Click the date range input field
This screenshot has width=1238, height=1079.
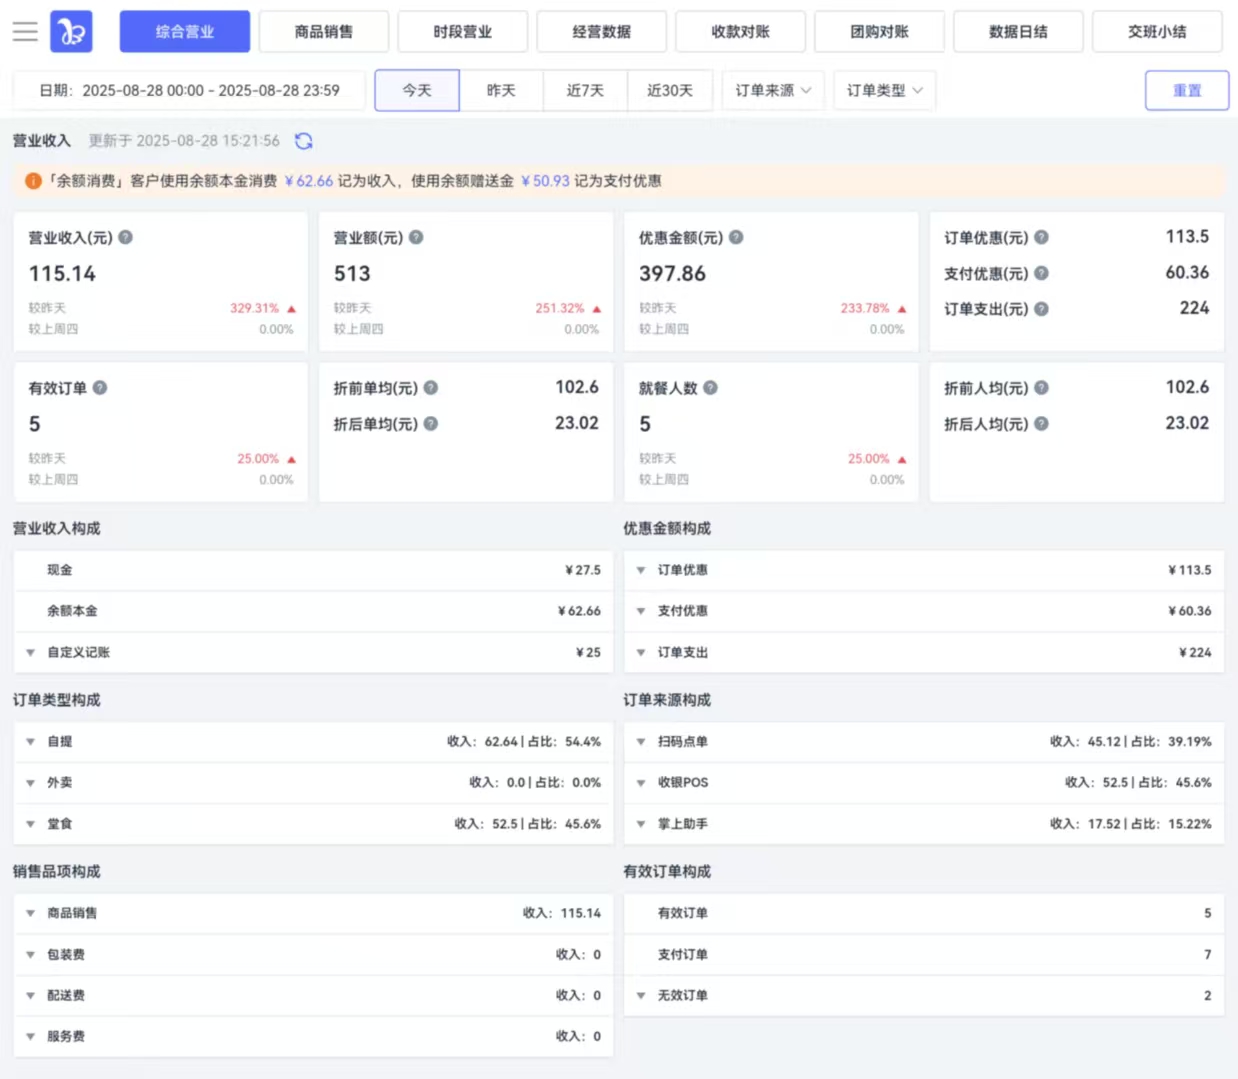pos(190,90)
